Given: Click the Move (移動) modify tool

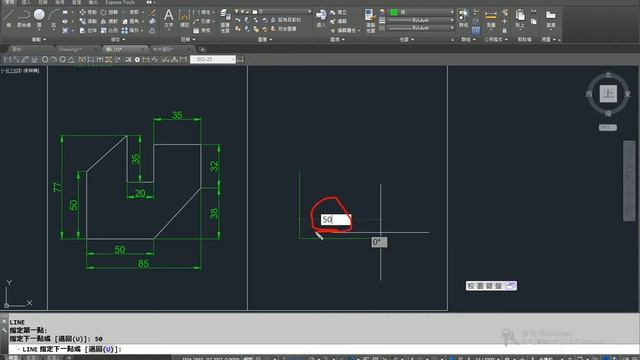Looking at the screenshot, I should 88,12.
